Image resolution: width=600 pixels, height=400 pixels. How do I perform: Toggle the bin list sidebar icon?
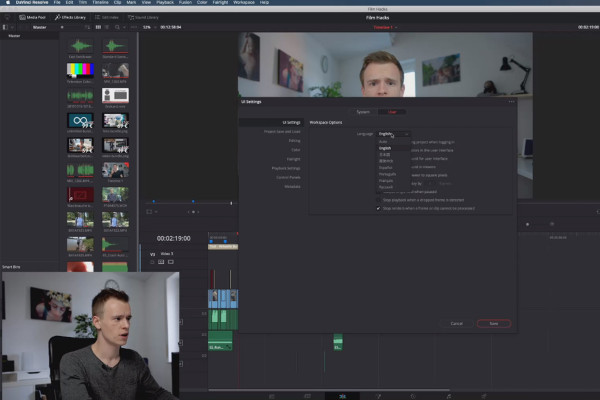5,27
